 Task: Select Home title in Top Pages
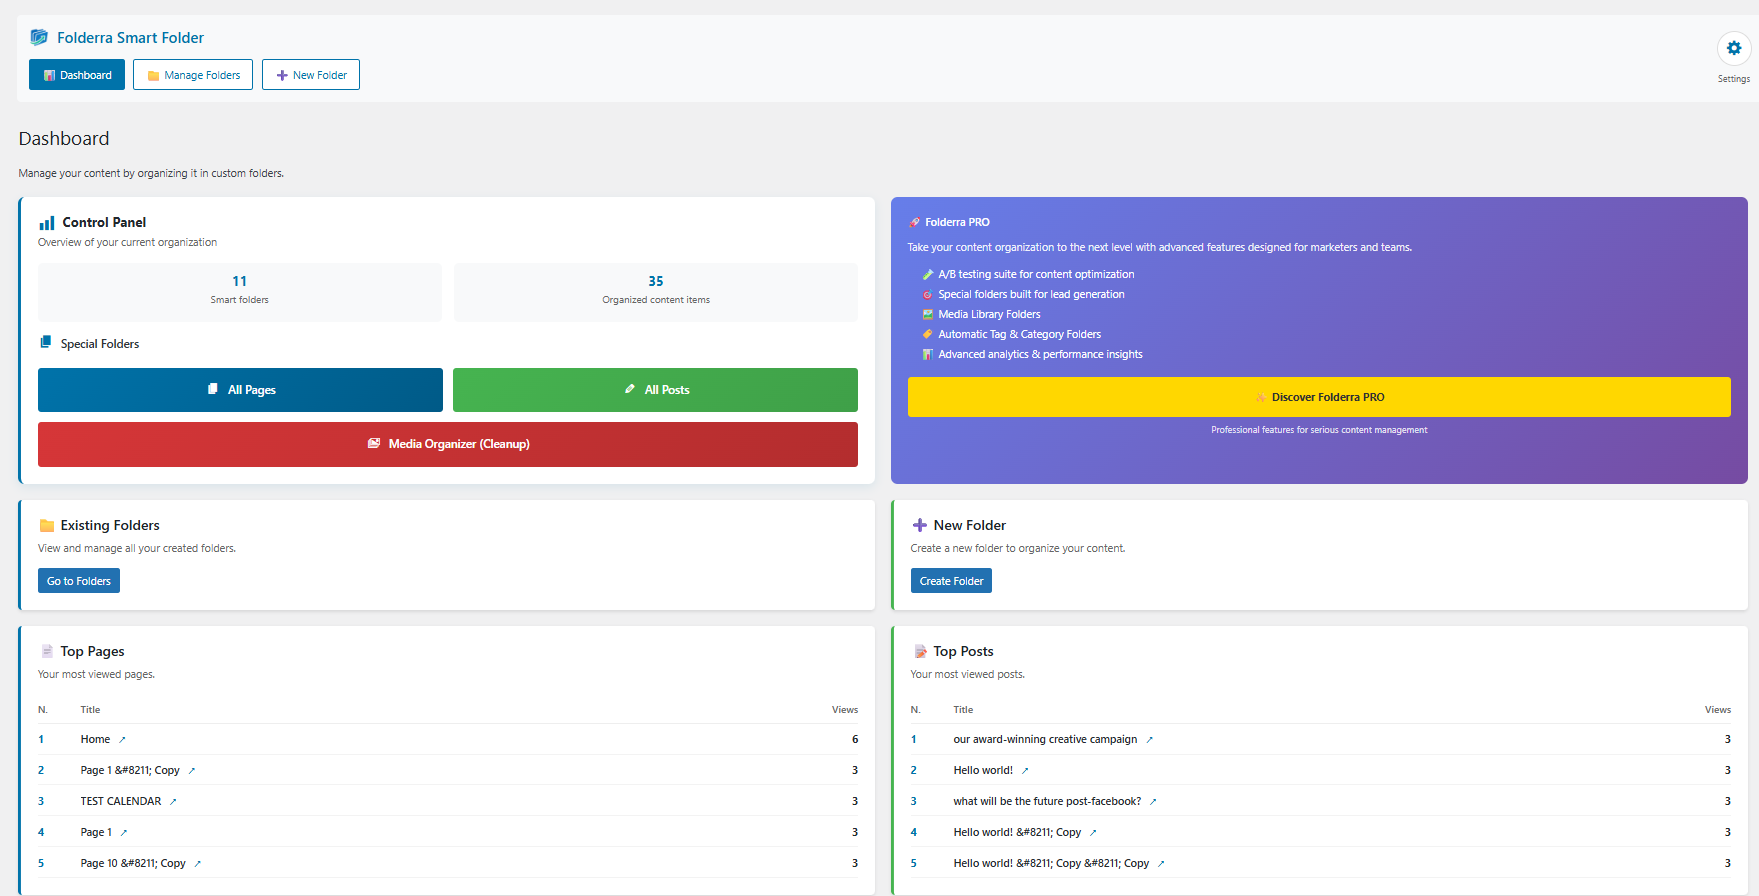[x=95, y=740]
